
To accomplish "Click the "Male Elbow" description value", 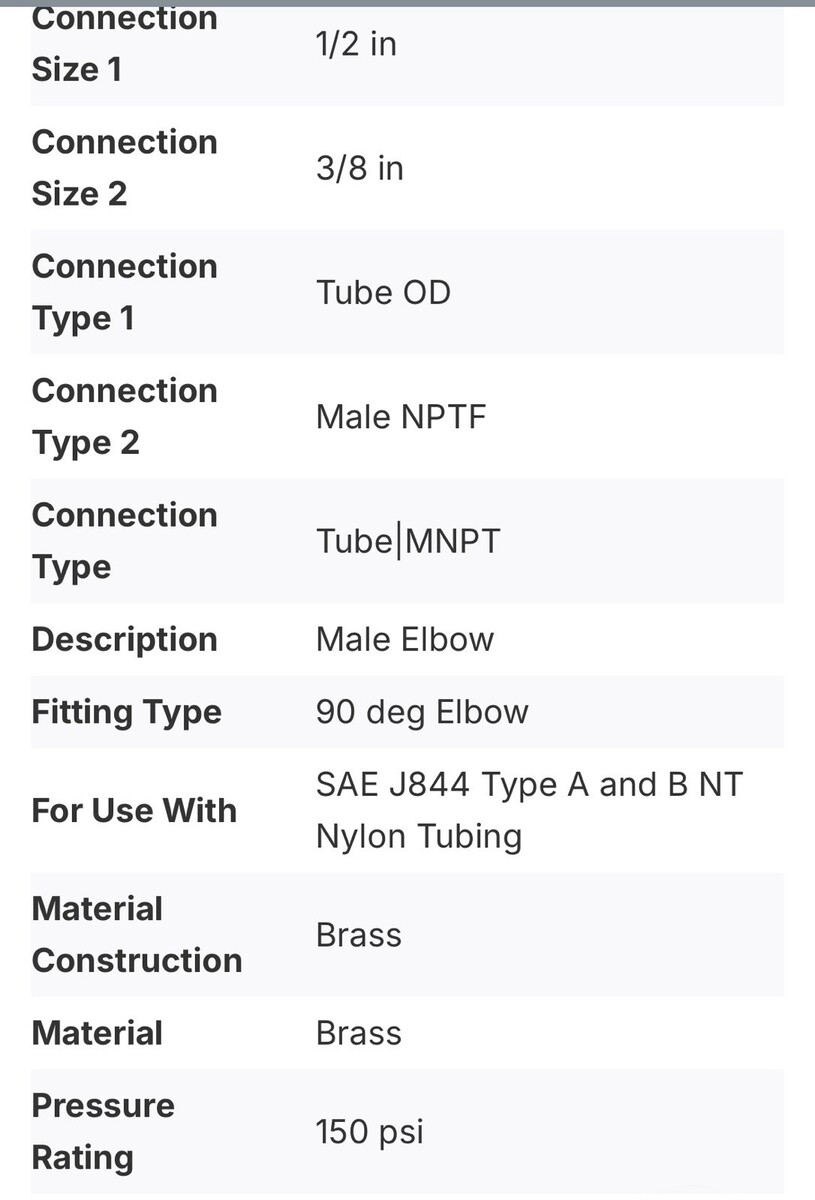I will click(404, 640).
